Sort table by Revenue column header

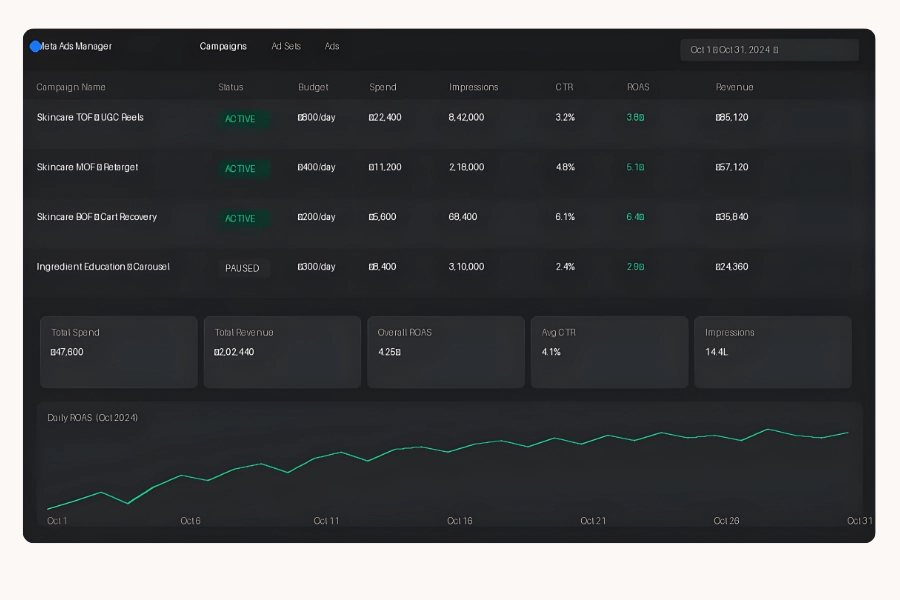point(734,87)
